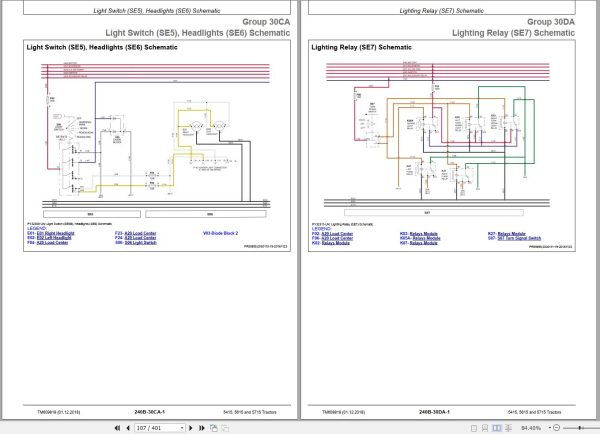This screenshot has width=600, height=434.
Task: Click the Group 30DA heading
Action: pyautogui.click(x=551, y=22)
